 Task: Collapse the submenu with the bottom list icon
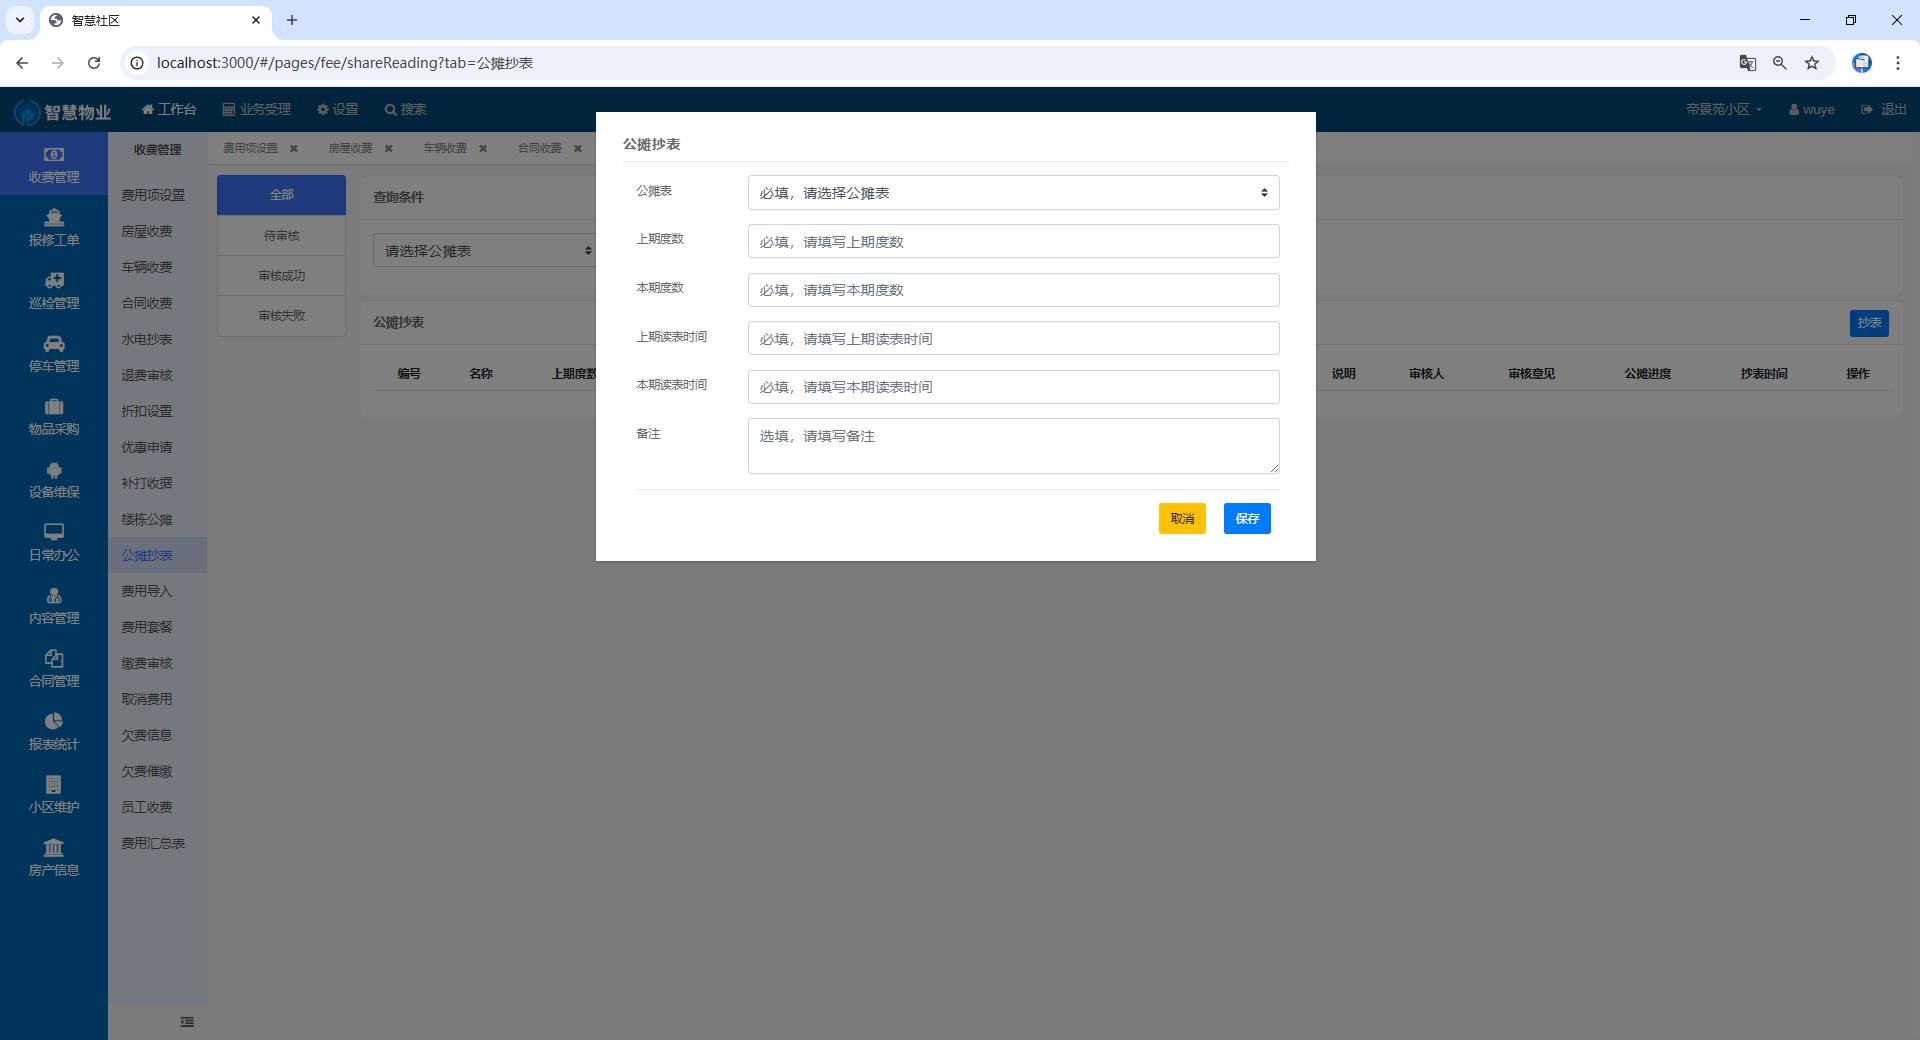(187, 1022)
